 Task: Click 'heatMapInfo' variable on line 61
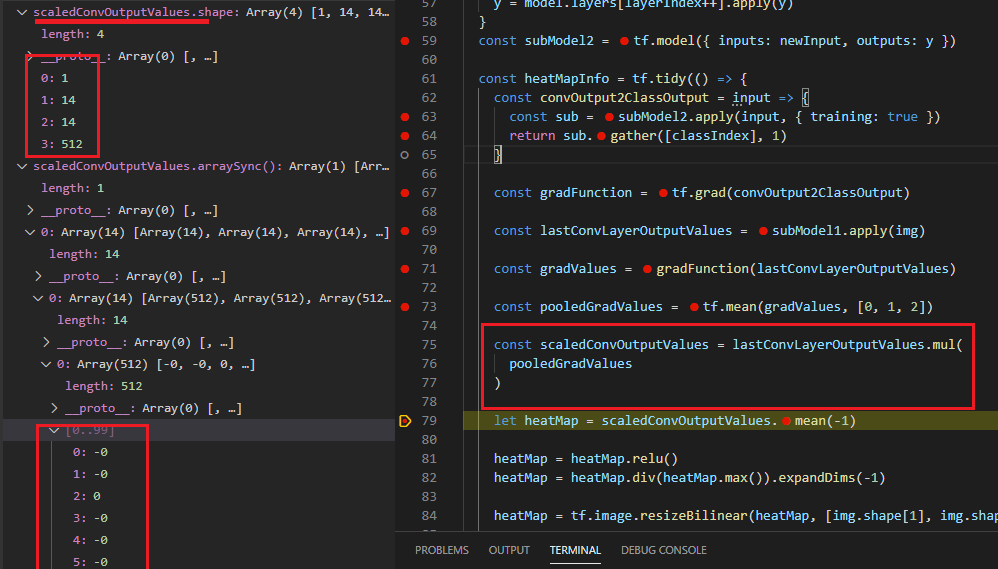(566, 79)
